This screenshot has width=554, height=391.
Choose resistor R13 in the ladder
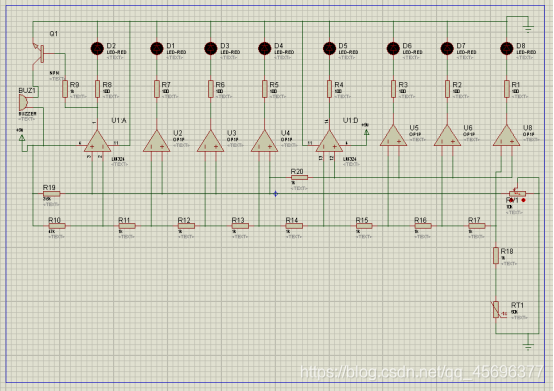[x=240, y=226]
